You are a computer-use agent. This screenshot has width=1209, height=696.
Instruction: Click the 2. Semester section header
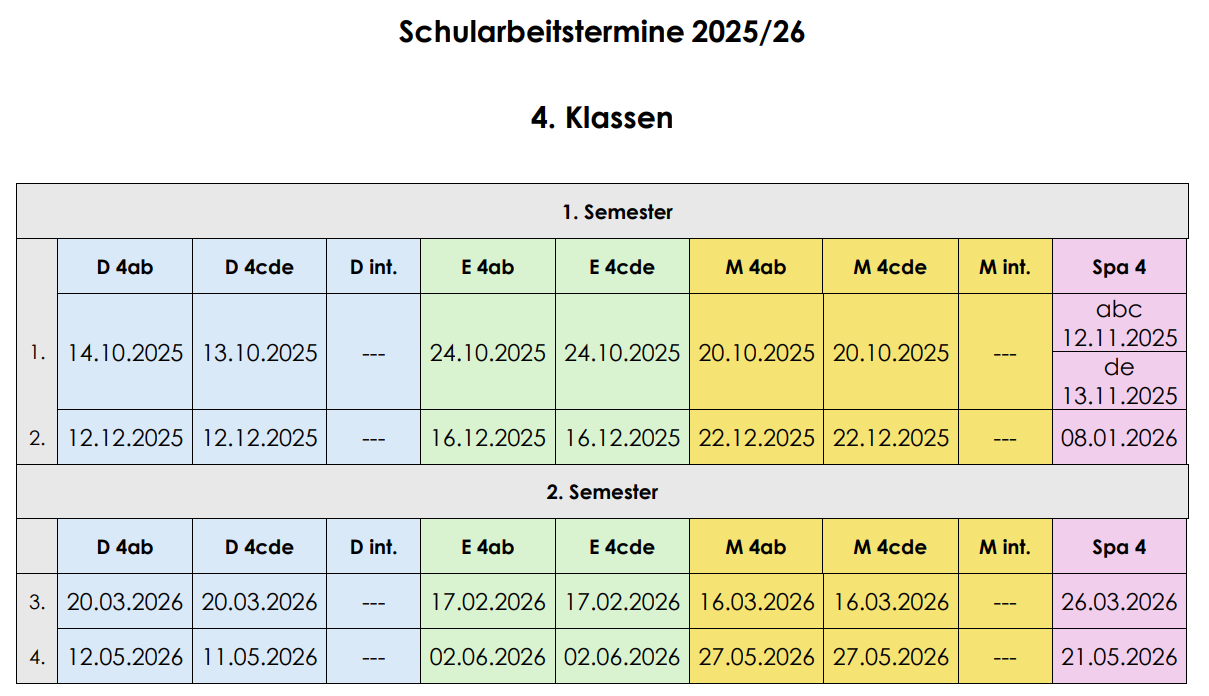(x=602, y=492)
